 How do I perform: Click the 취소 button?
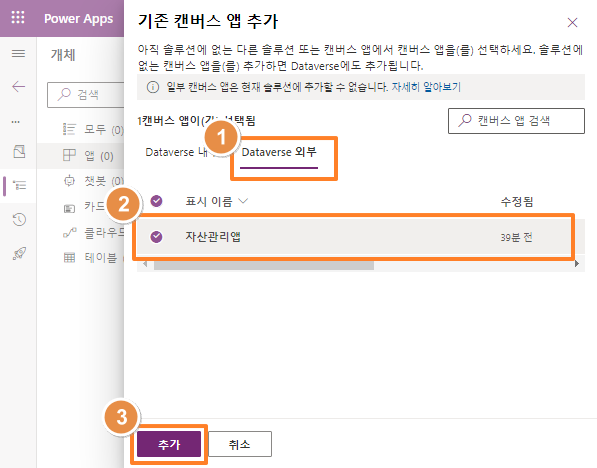point(240,444)
